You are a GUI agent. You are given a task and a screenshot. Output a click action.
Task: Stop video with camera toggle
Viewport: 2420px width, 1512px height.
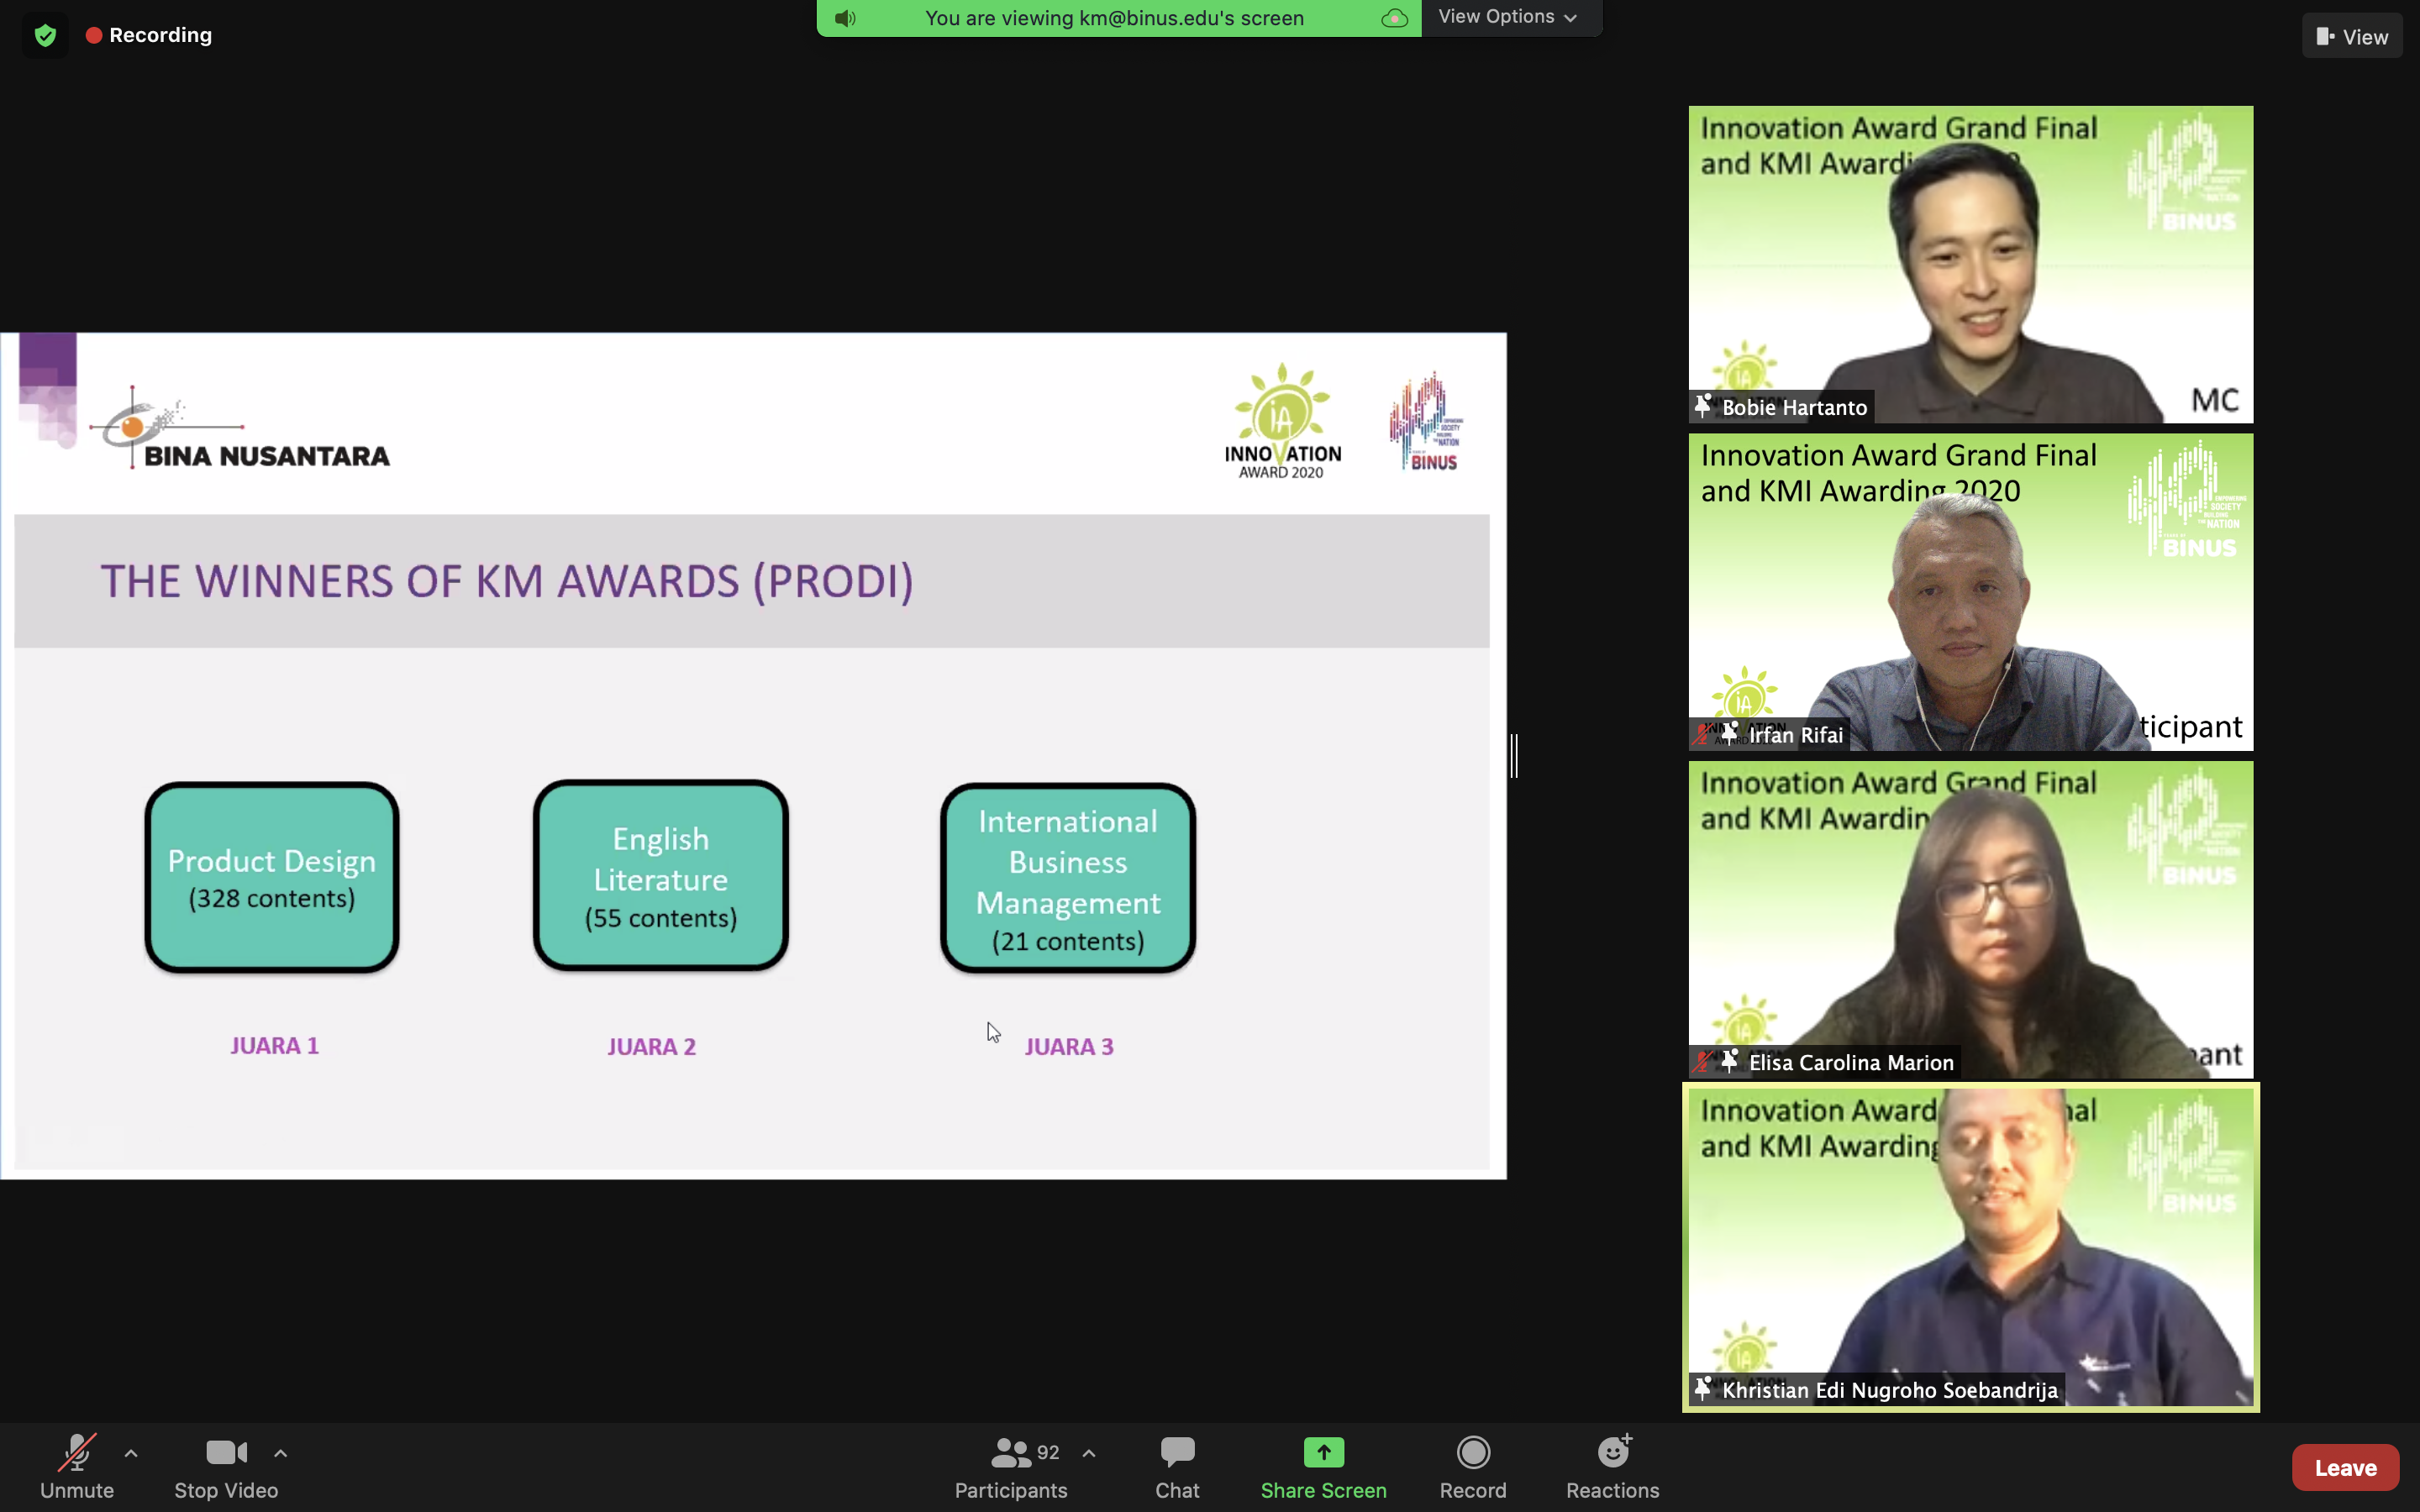click(x=226, y=1466)
